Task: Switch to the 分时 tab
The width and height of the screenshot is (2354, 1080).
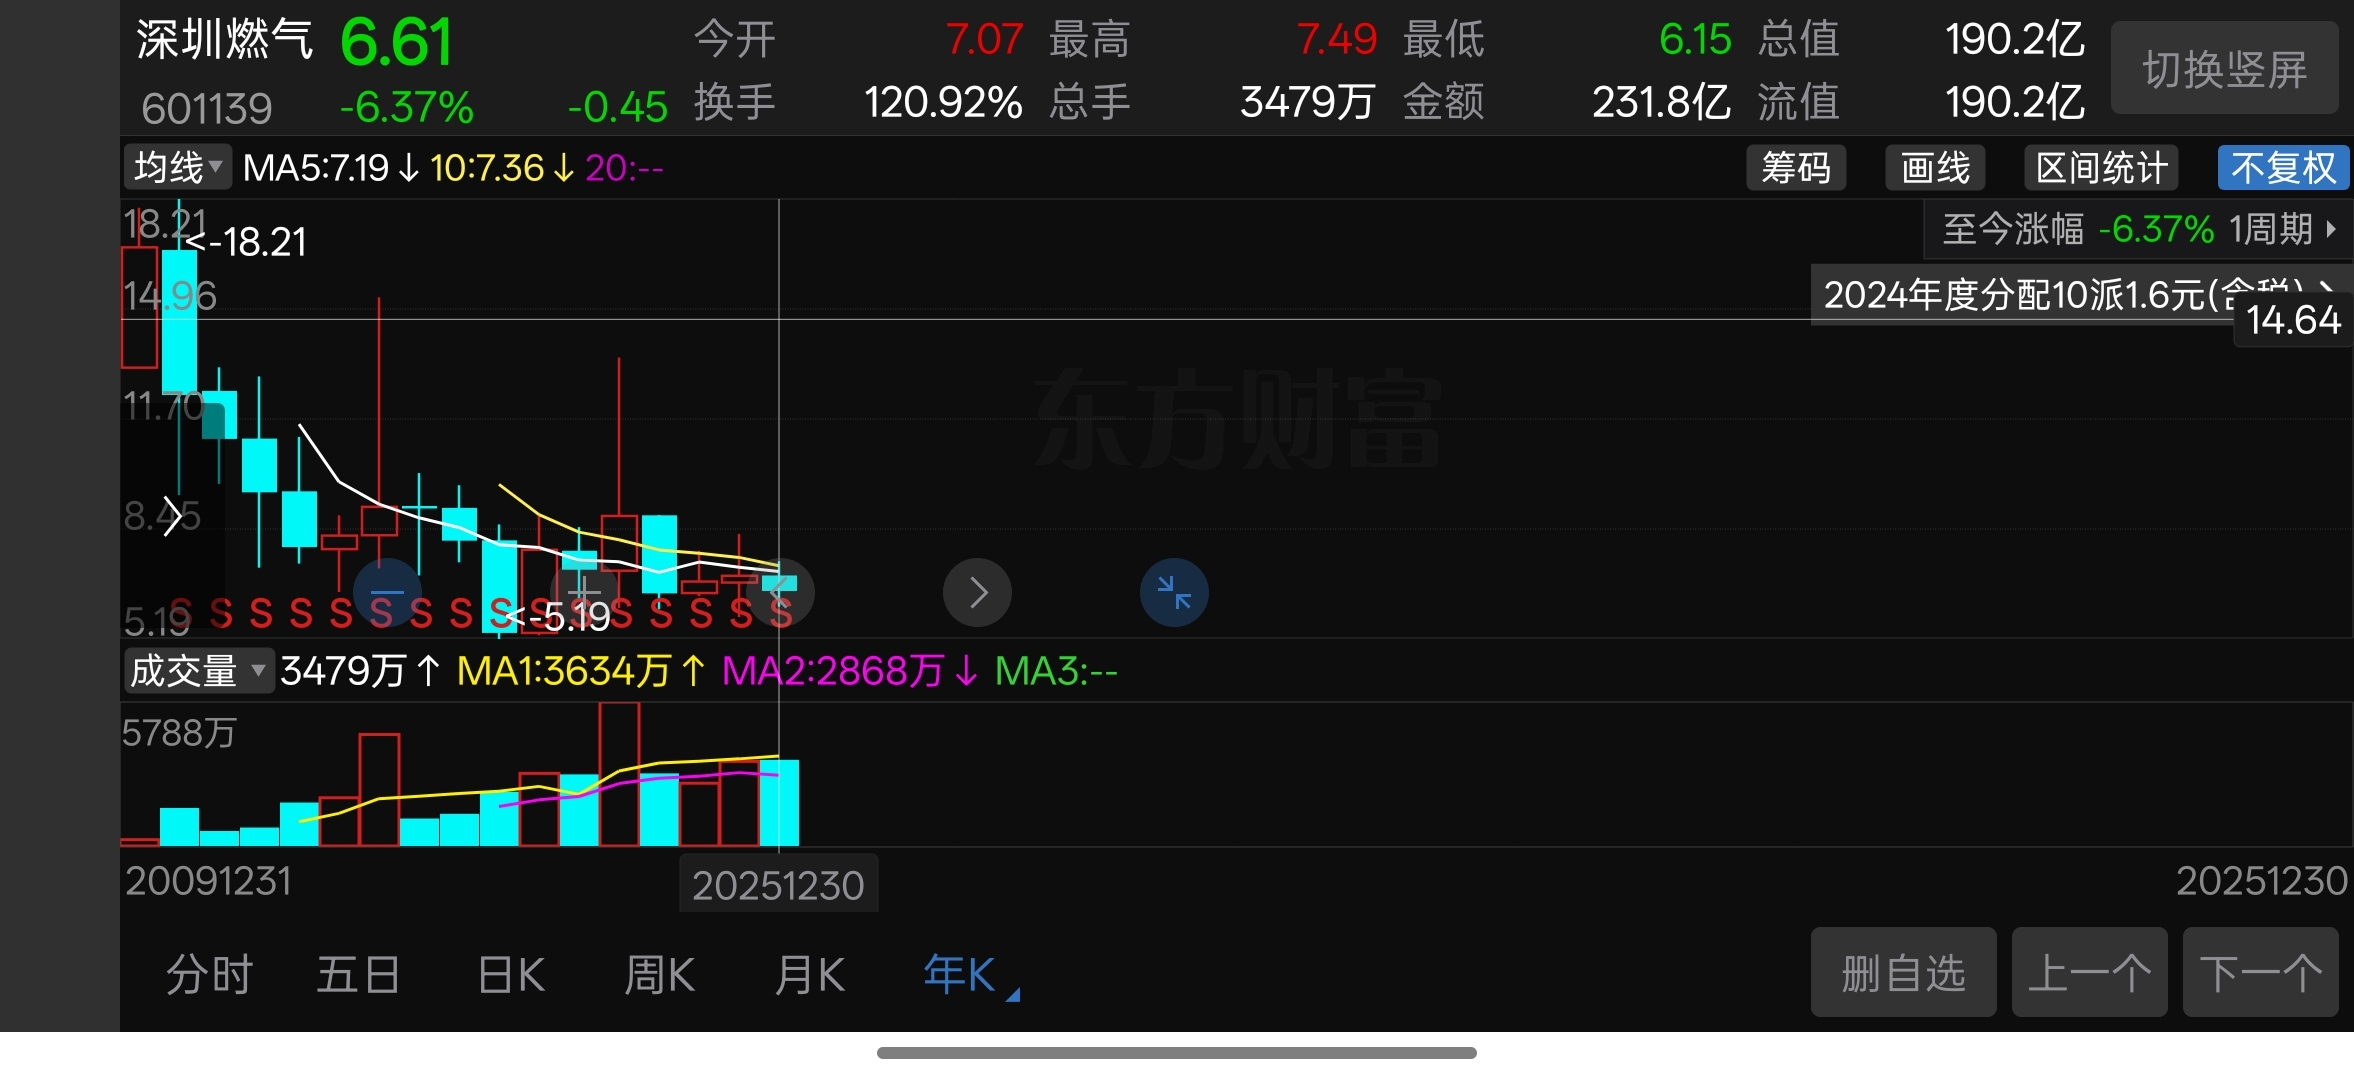Action: 209,975
